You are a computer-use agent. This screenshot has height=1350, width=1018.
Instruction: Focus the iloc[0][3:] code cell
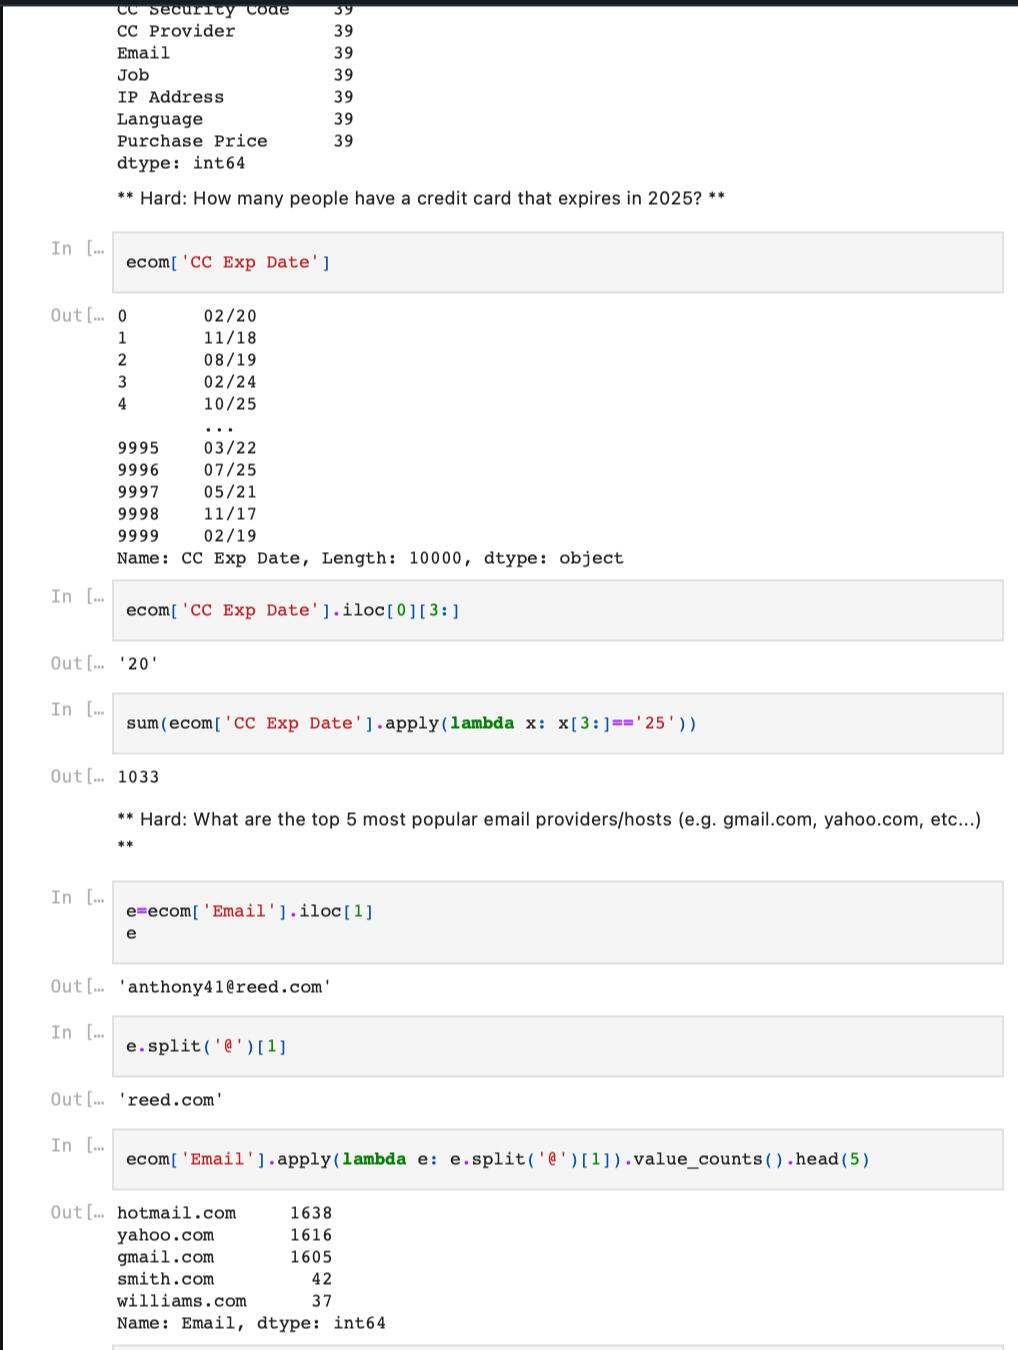(x=556, y=611)
